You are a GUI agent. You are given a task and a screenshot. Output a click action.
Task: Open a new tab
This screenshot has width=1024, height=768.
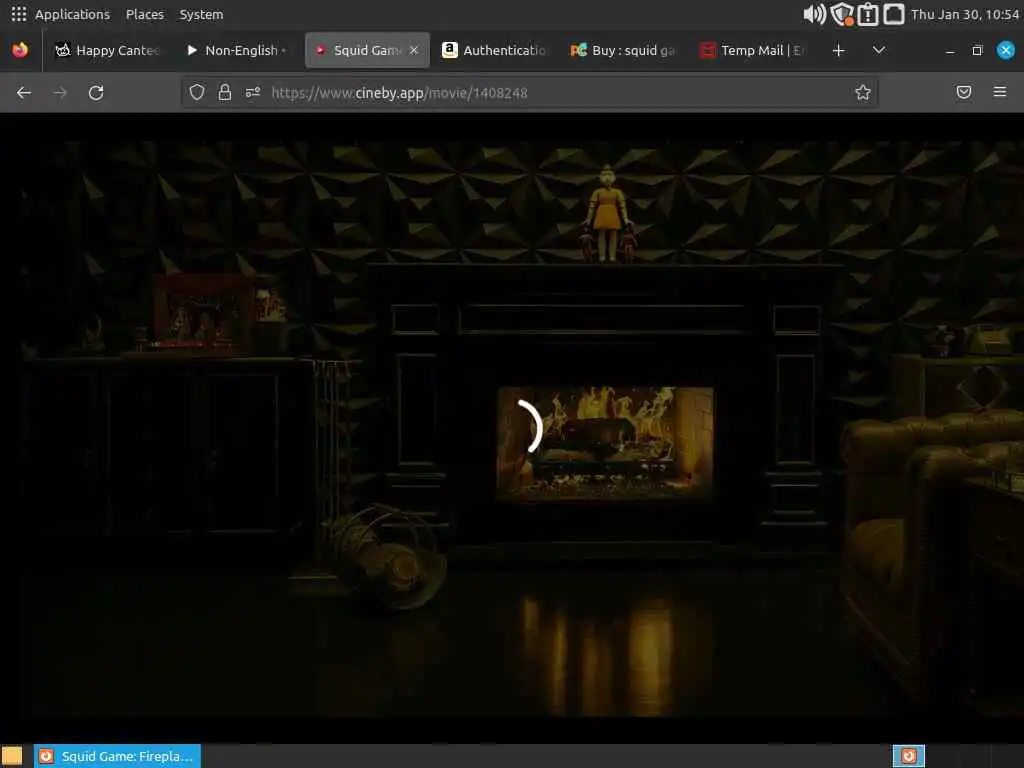click(839, 50)
